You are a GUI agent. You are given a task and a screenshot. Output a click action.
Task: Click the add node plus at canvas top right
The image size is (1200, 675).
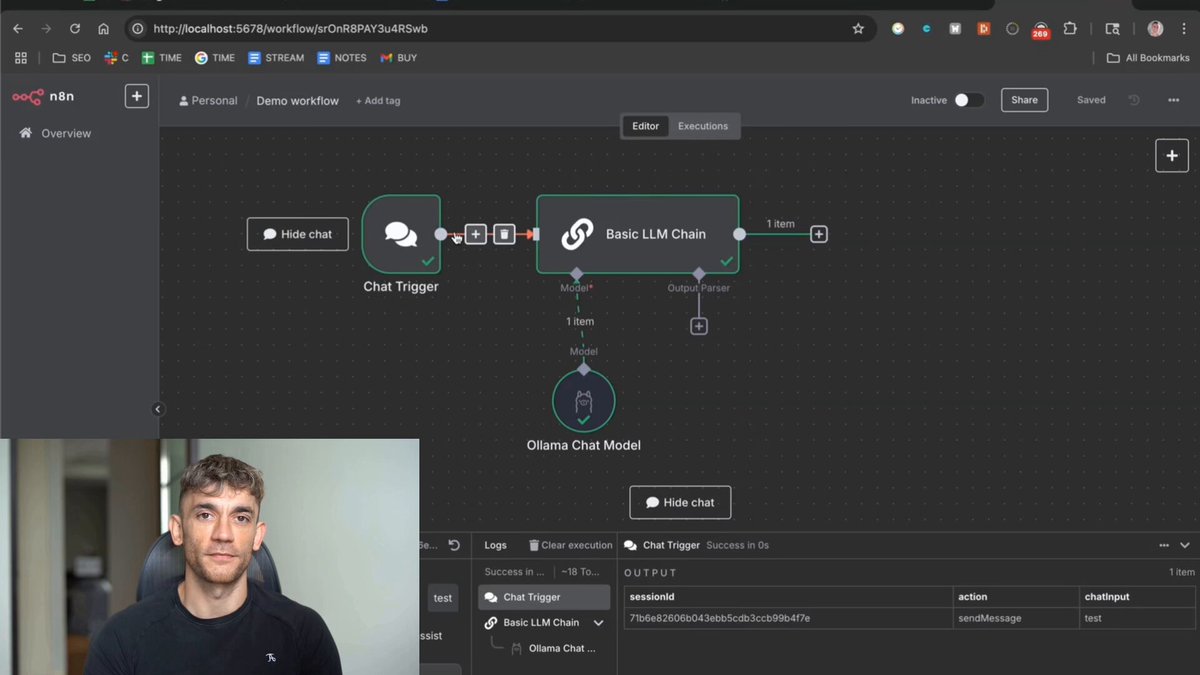click(x=1172, y=155)
